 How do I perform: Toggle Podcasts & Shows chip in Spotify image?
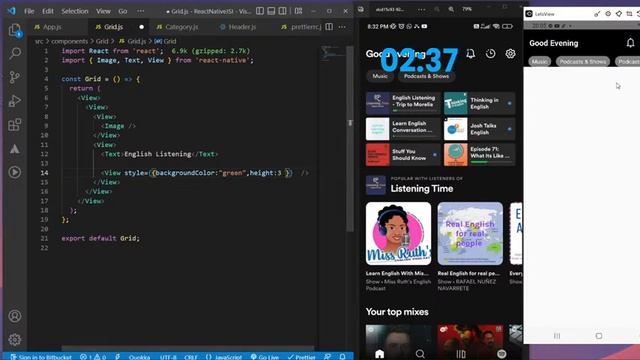pyautogui.click(x=426, y=76)
